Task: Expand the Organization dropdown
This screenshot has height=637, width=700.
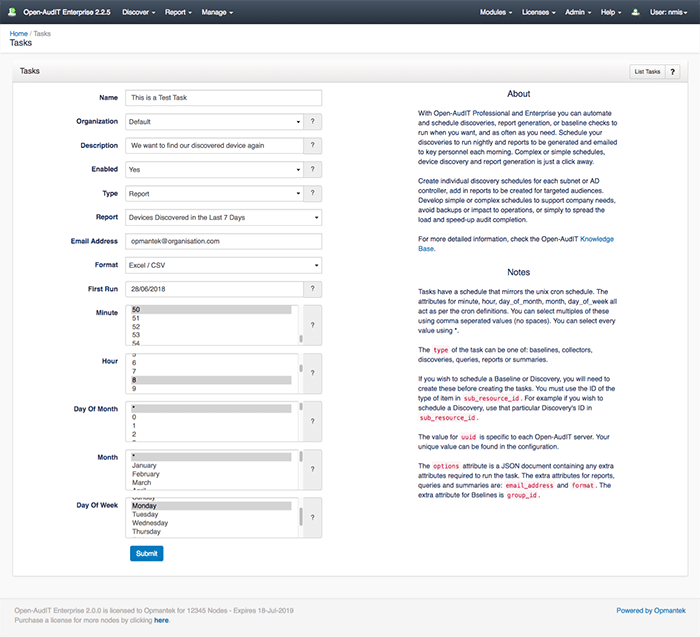Action: pos(214,121)
